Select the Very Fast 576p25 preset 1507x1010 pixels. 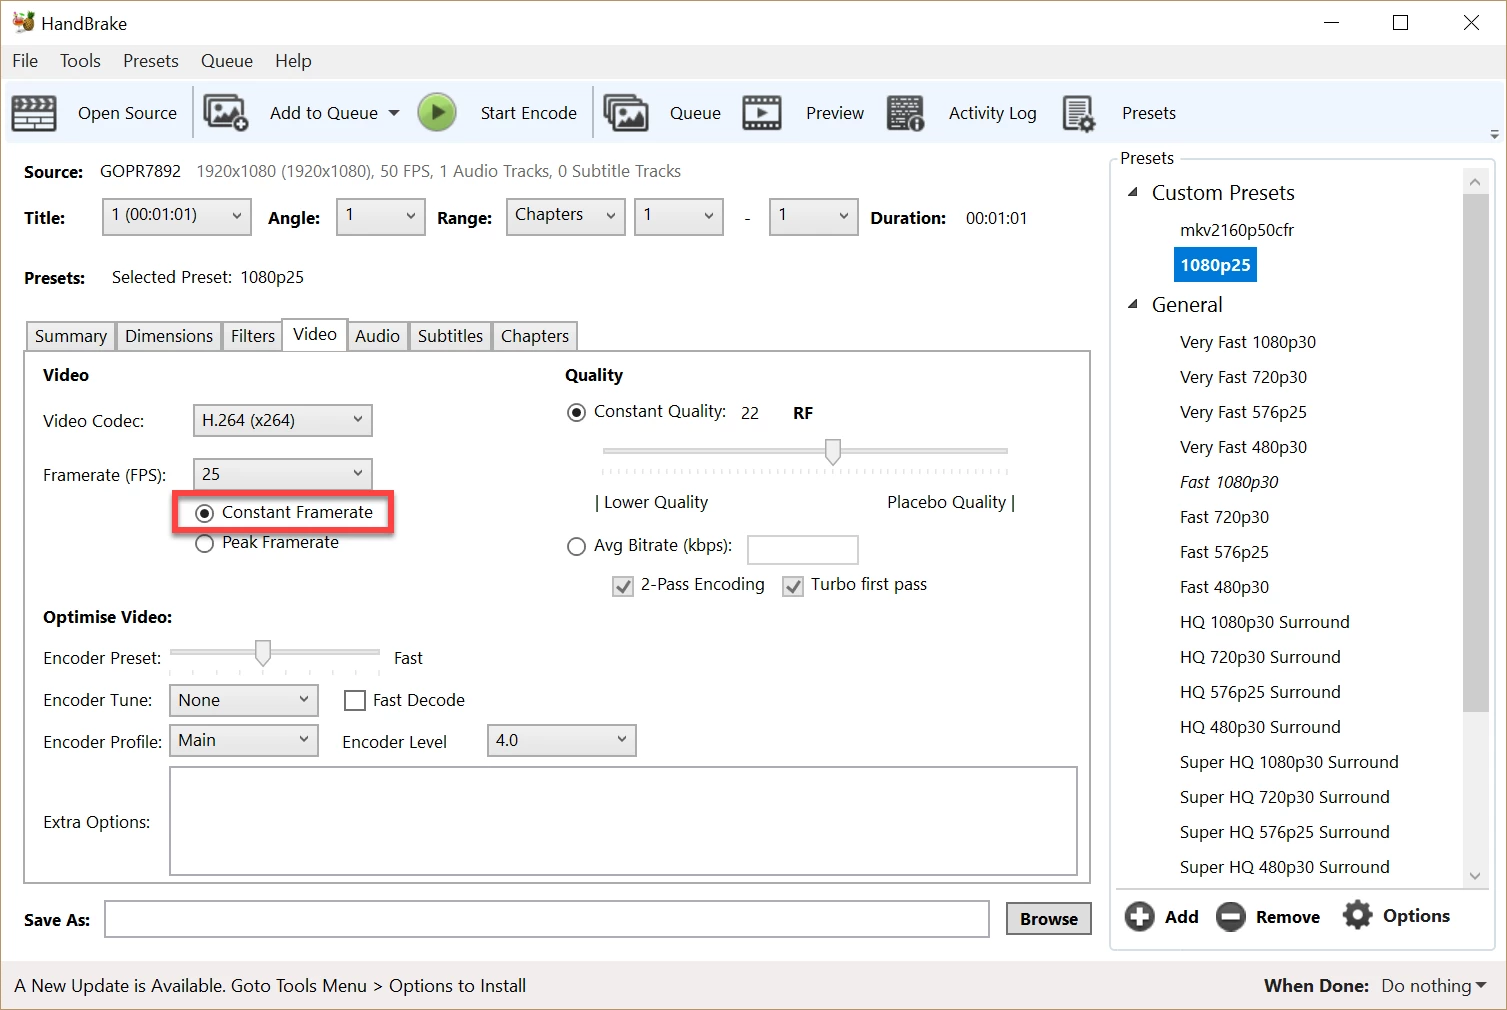tap(1243, 412)
